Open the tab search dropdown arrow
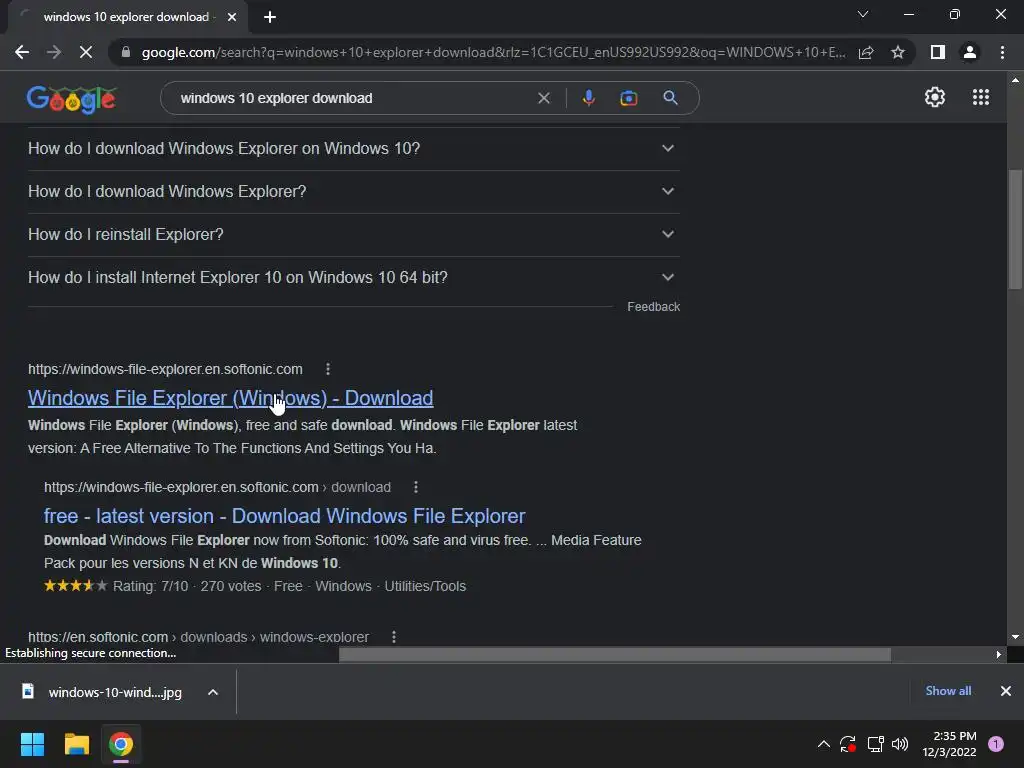1024x768 pixels. click(863, 14)
